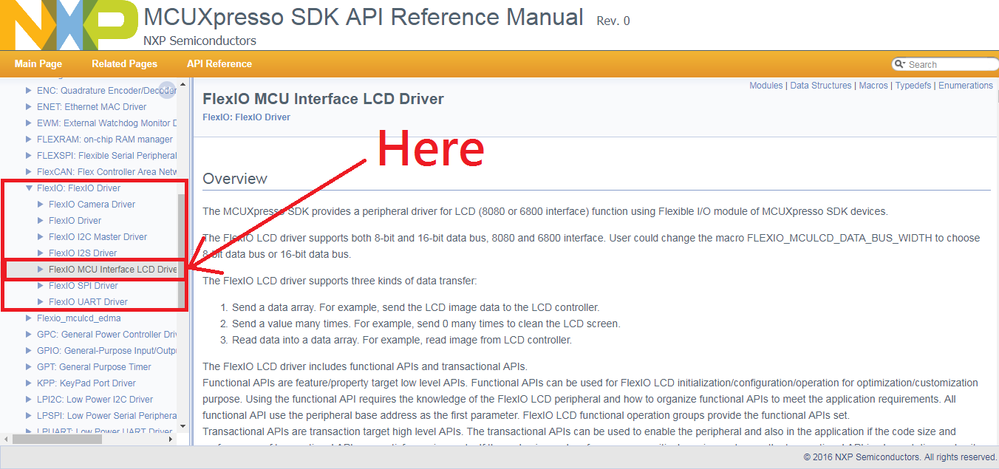
Task: Expand the GPIO: General-Purpose Input/Output arrow
Action: point(29,350)
